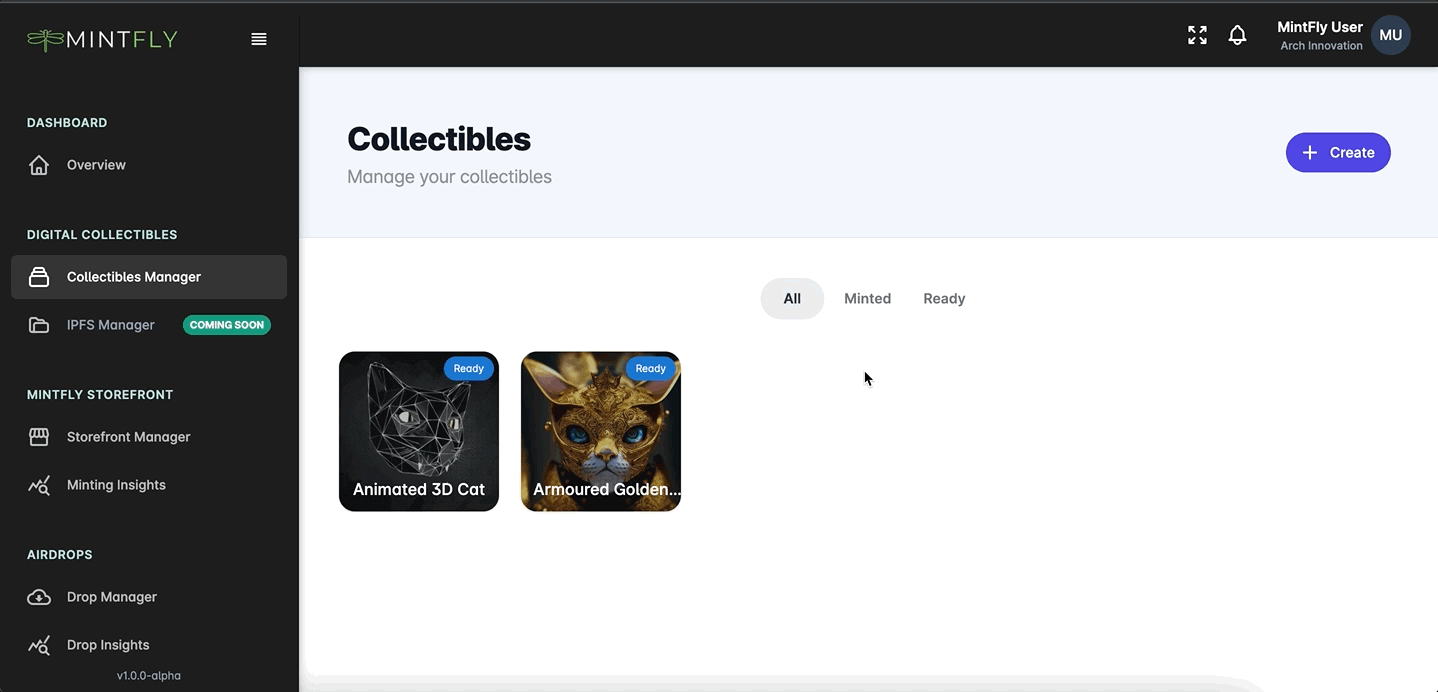Image resolution: width=1438 pixels, height=692 pixels.
Task: Click the Overview home icon
Action: [39, 165]
